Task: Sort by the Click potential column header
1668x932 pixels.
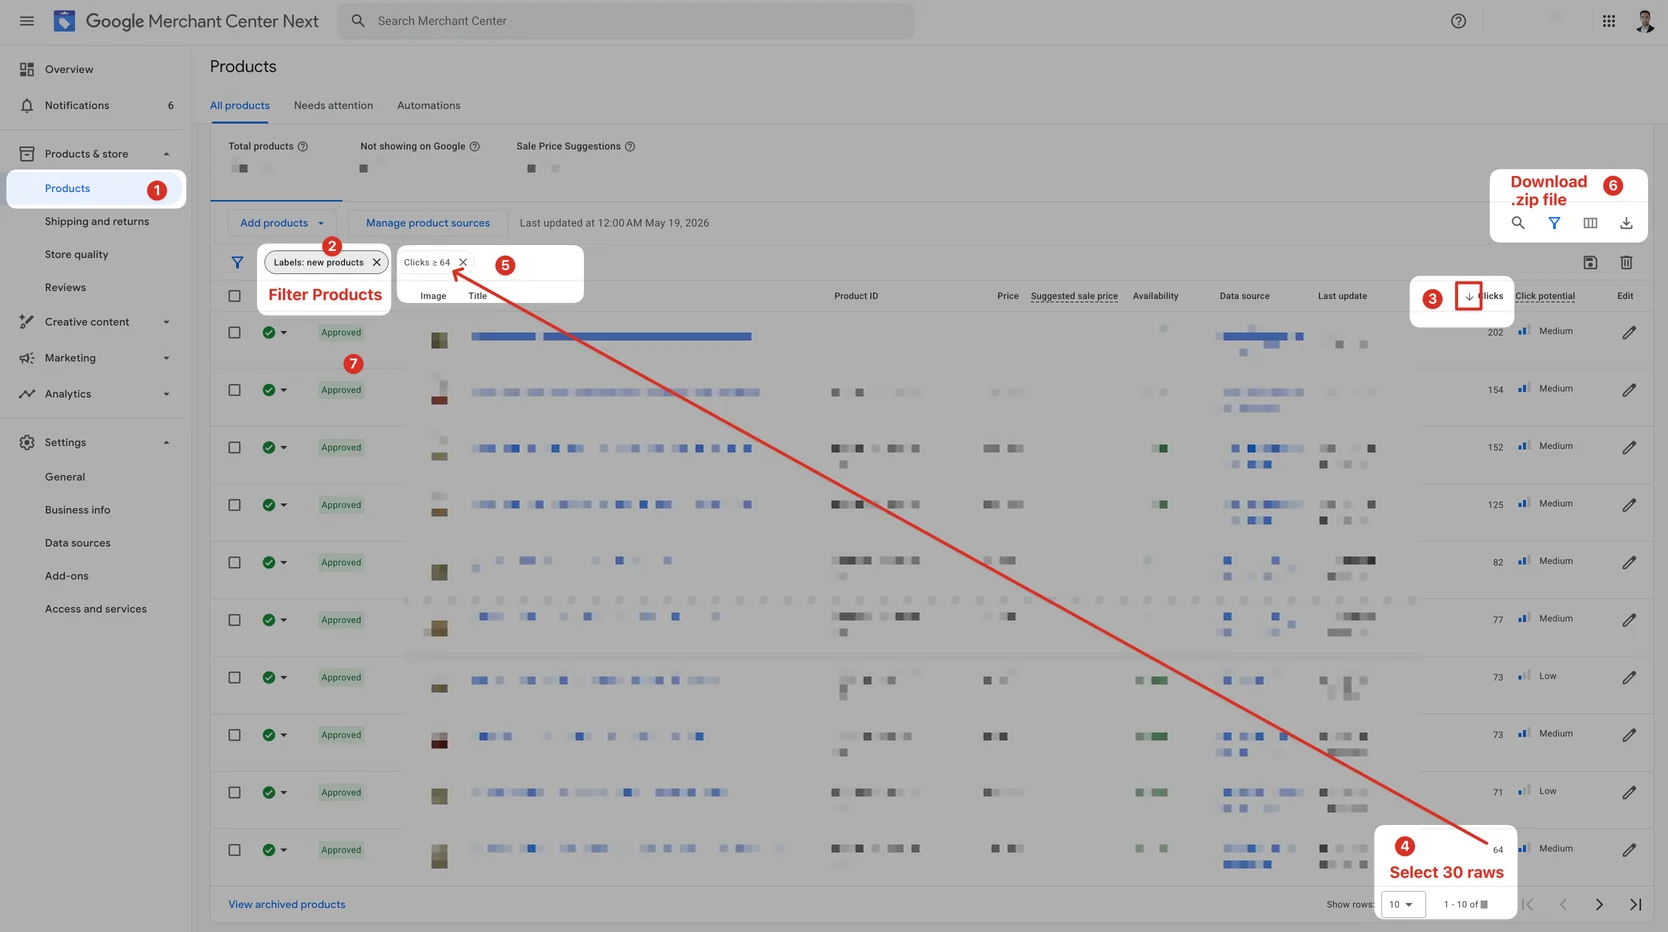Action: tap(1544, 296)
